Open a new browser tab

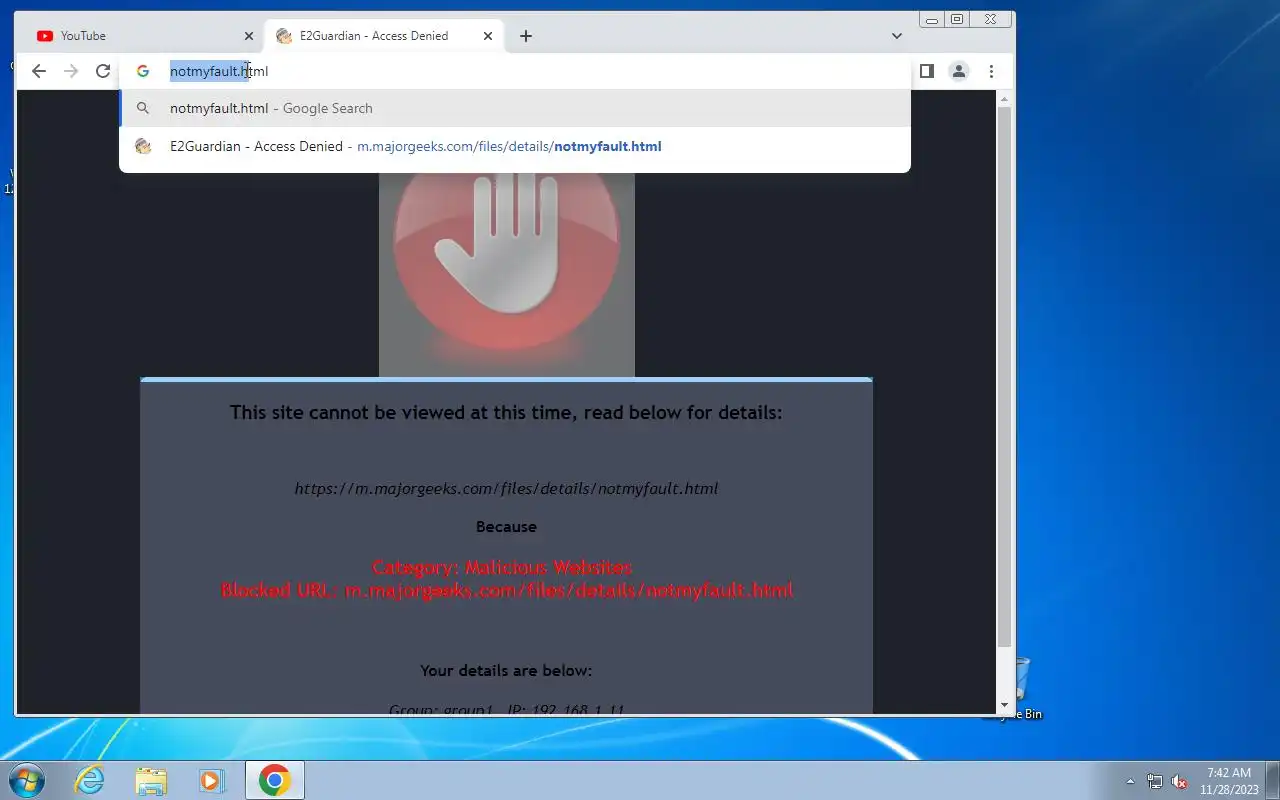(526, 36)
